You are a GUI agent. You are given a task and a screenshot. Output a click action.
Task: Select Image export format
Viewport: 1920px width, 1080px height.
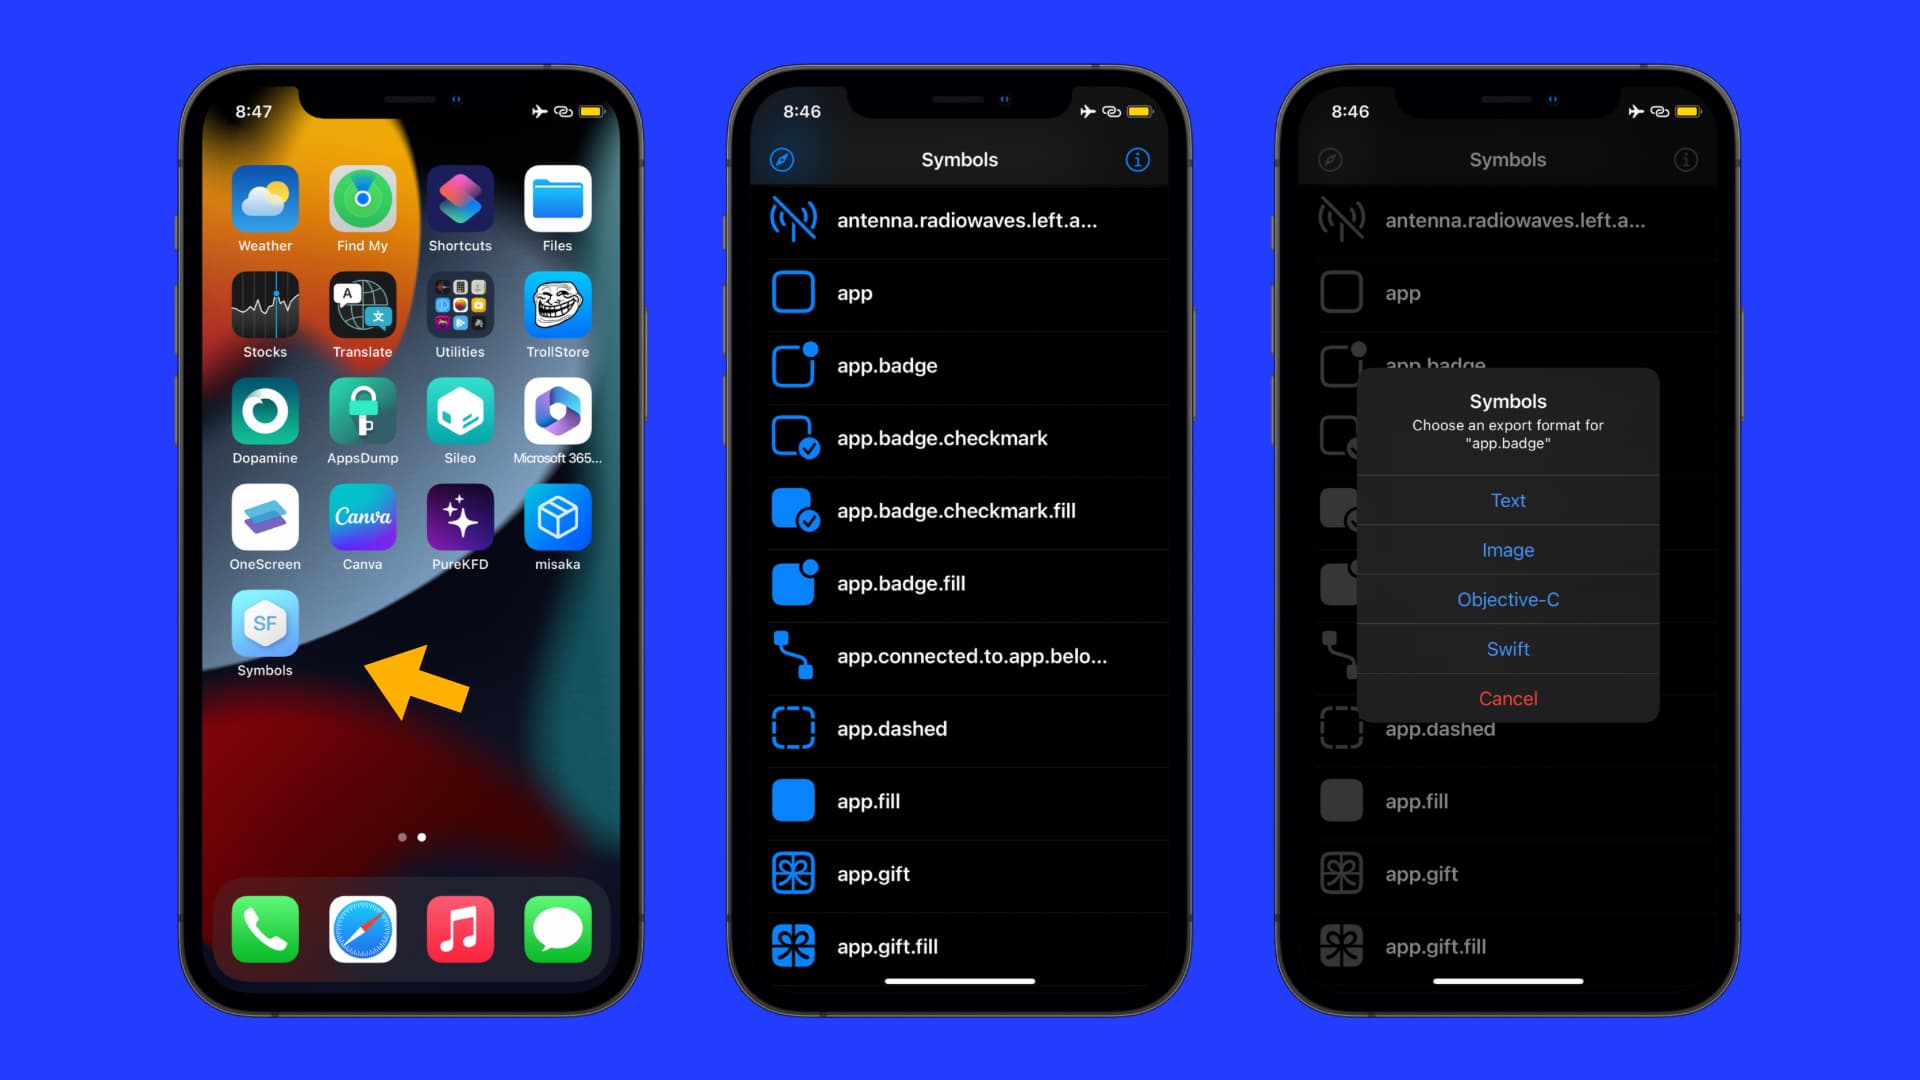tap(1507, 550)
